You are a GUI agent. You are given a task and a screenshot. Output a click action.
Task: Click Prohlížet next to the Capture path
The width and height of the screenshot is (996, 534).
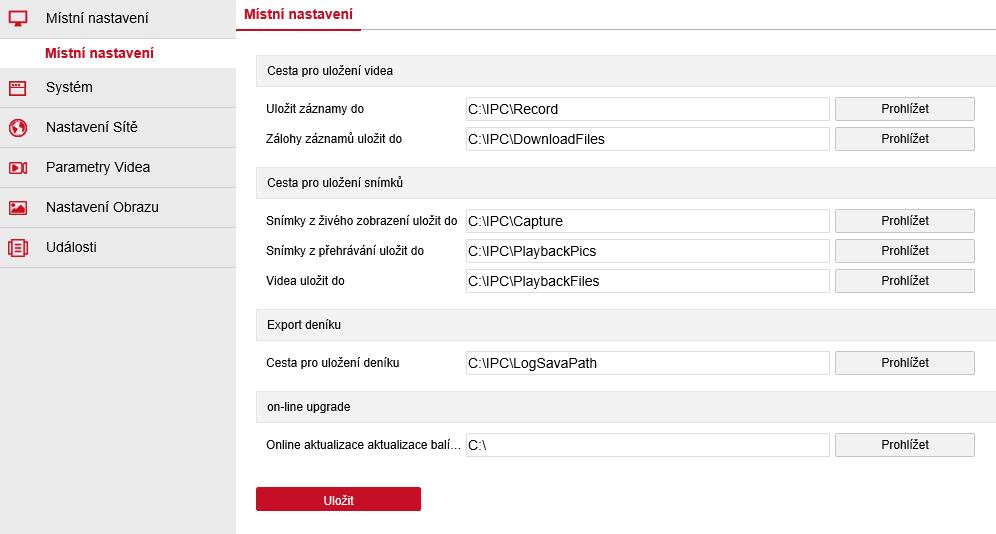point(905,220)
